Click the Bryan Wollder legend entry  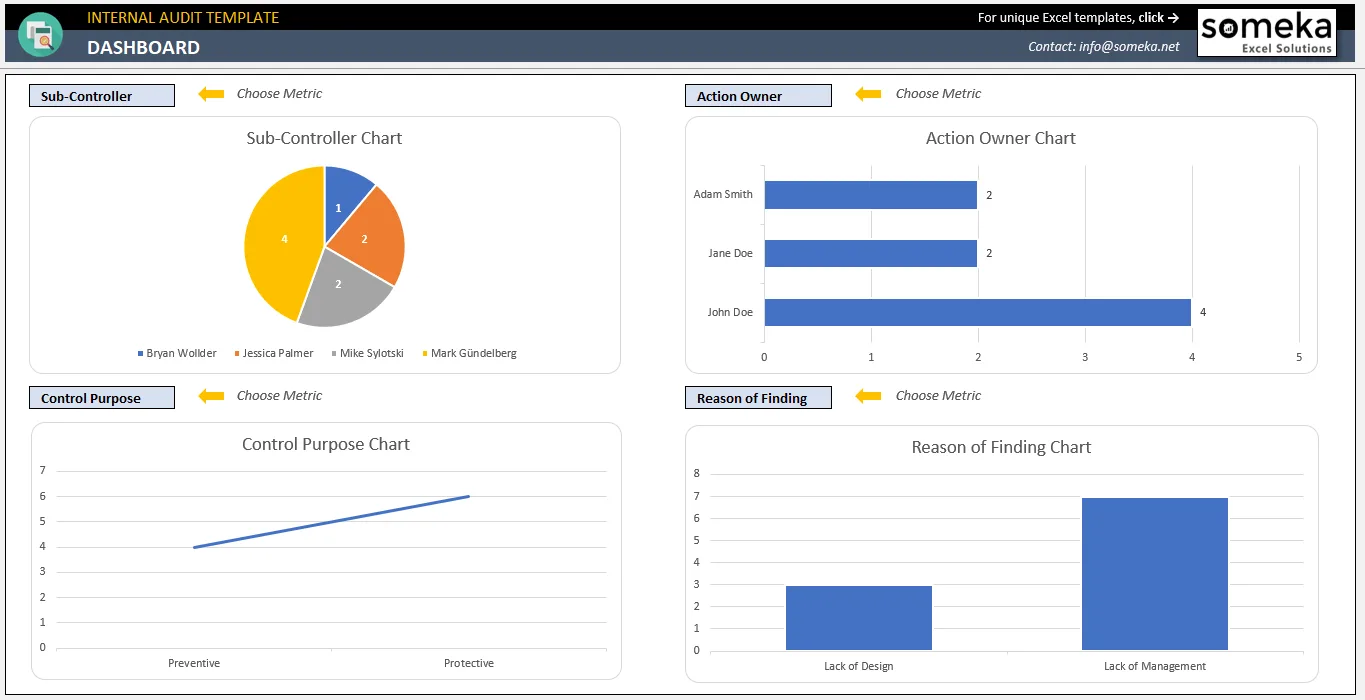coord(177,353)
